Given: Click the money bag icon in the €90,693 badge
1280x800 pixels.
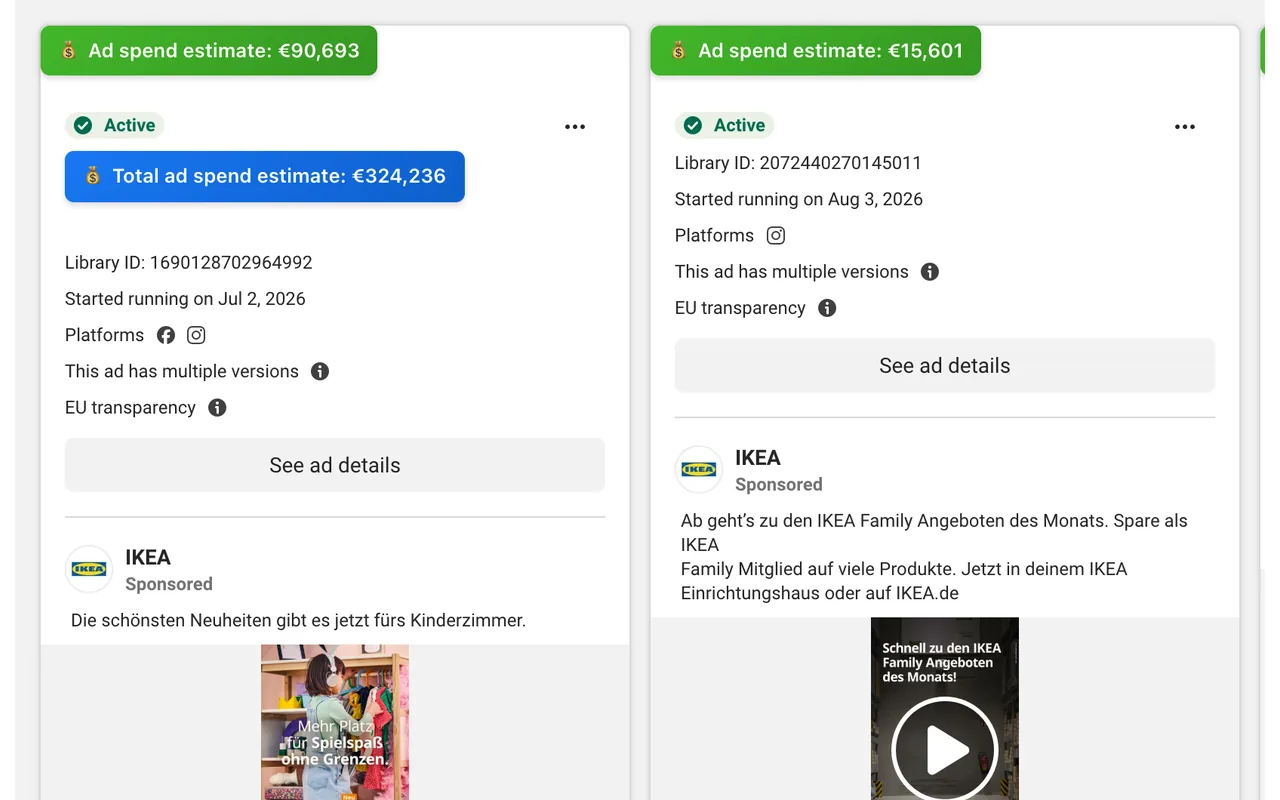Looking at the screenshot, I should (69, 50).
